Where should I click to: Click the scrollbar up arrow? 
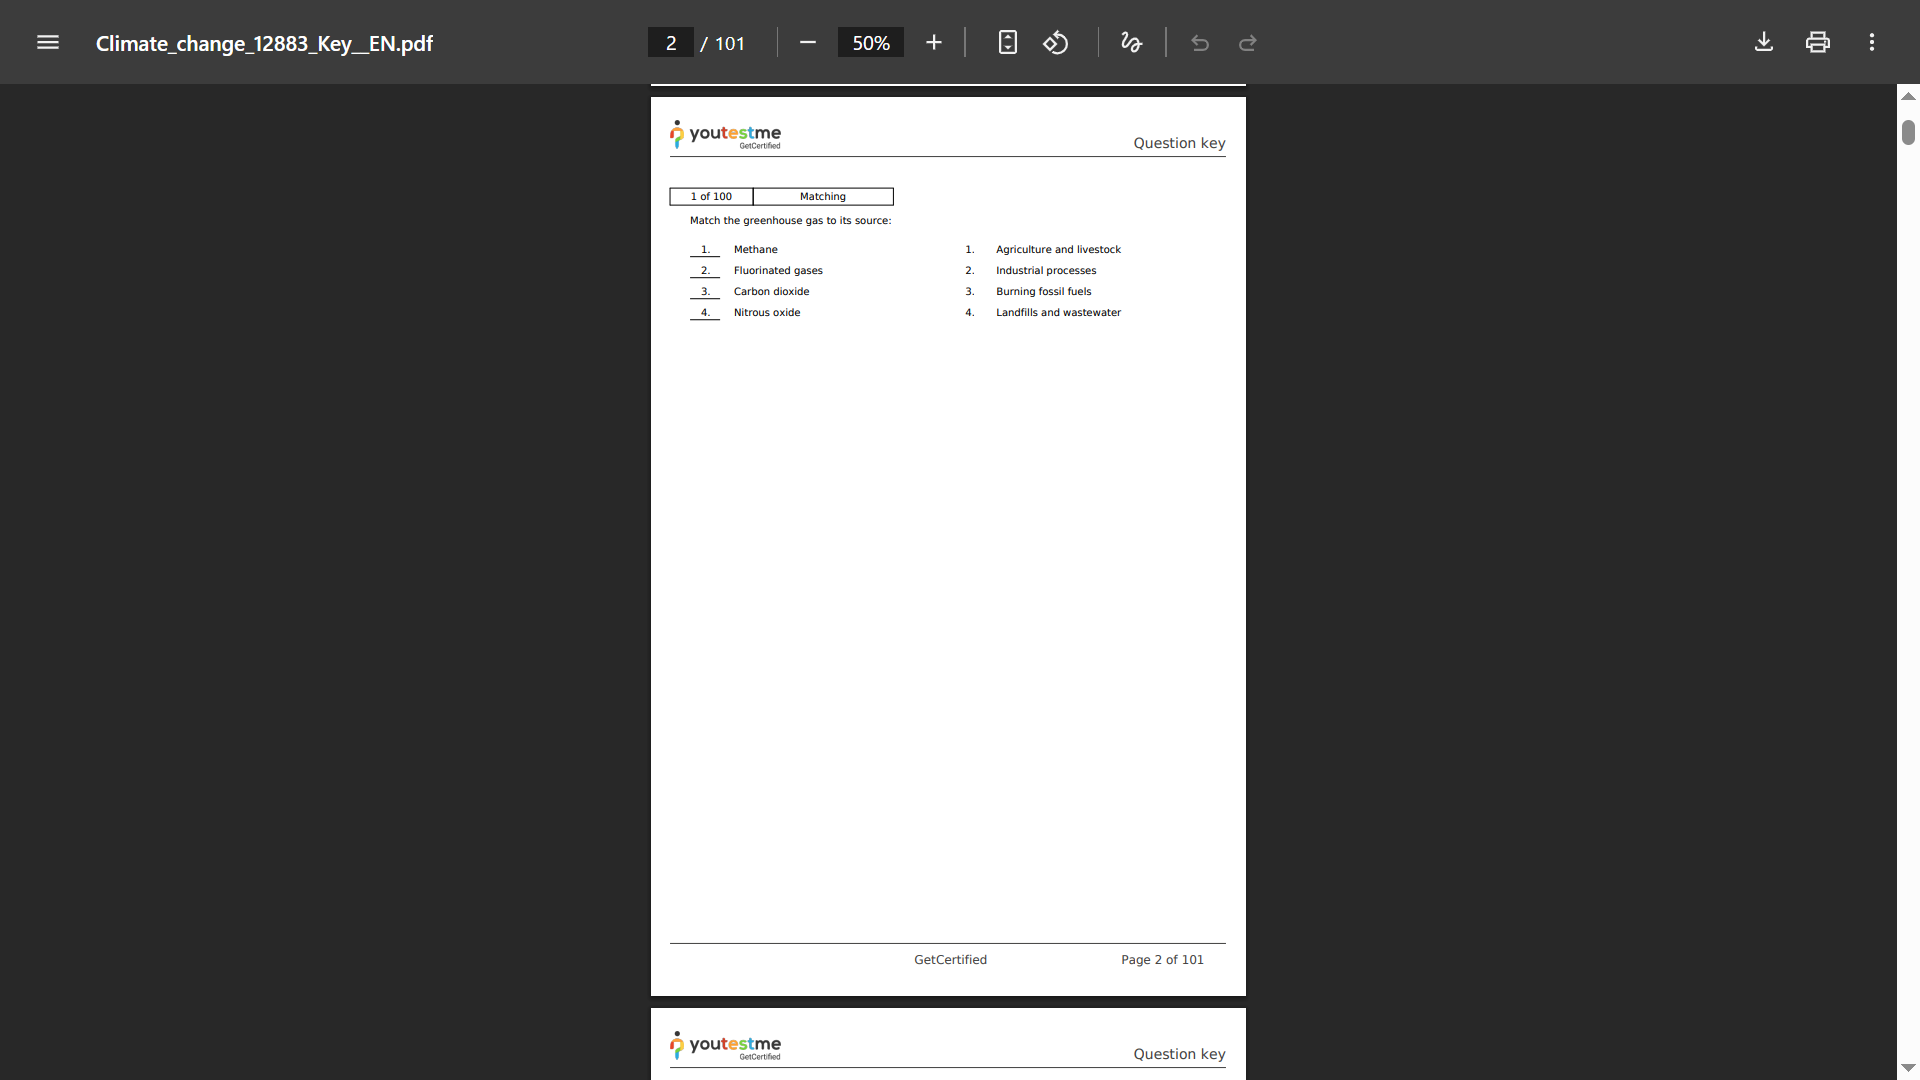pos(1908,96)
